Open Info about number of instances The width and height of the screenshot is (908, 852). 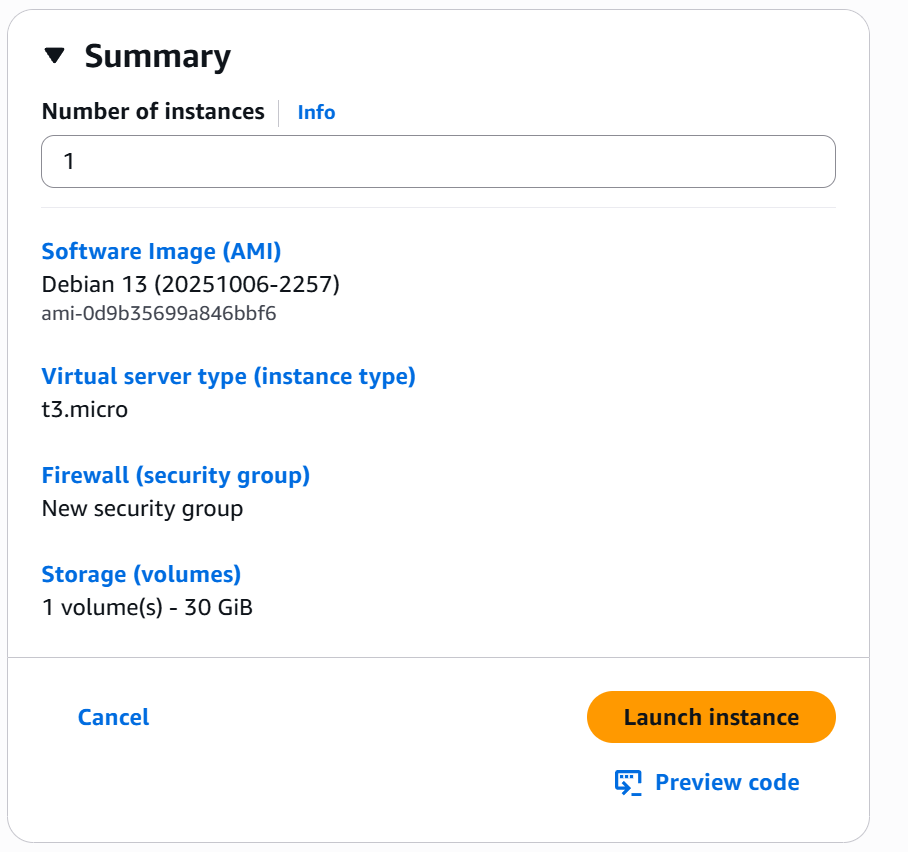[316, 112]
